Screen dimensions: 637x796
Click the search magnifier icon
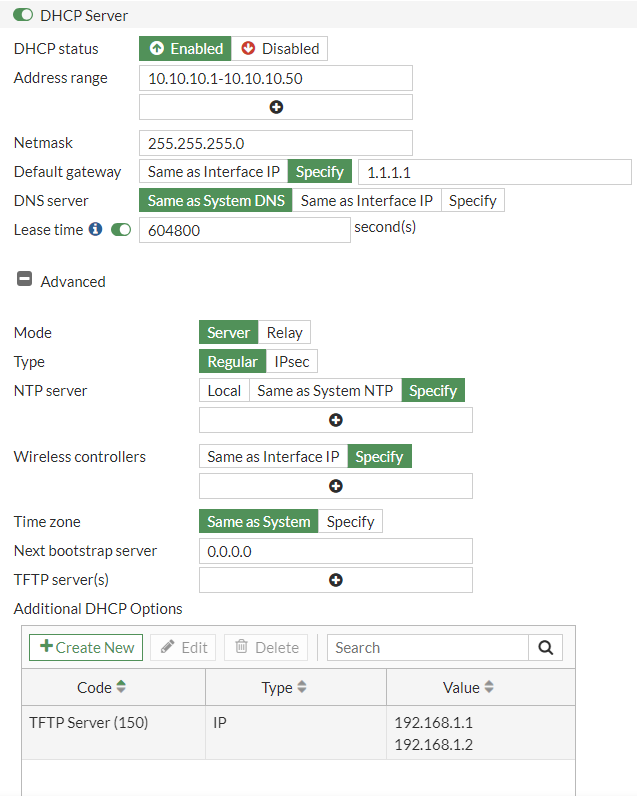pyautogui.click(x=545, y=647)
